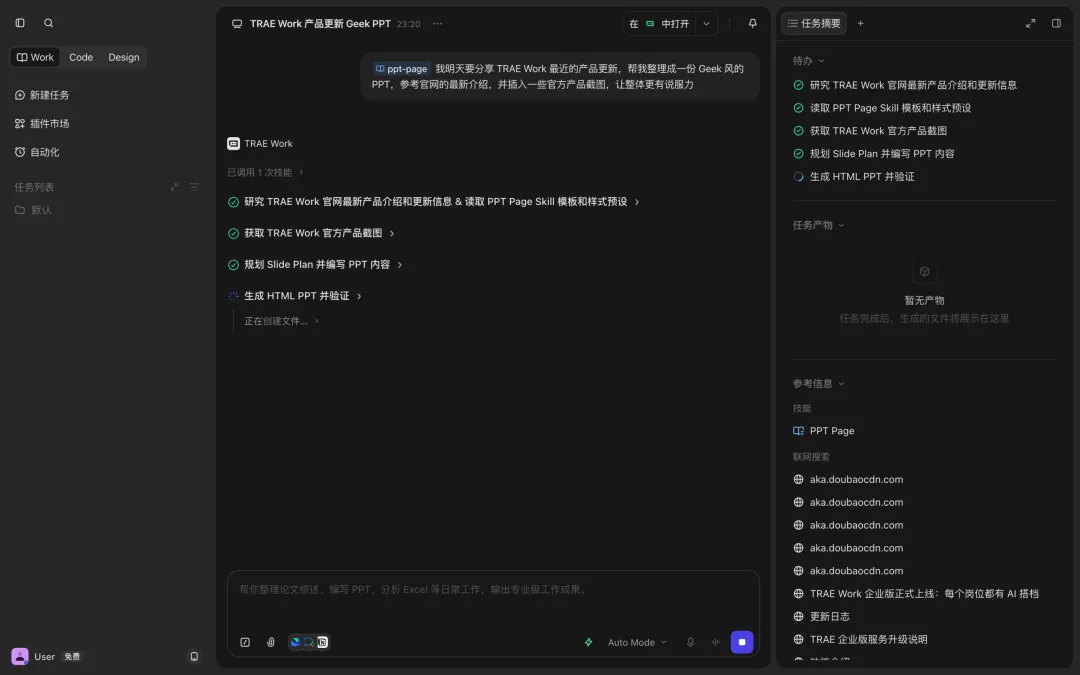Open TRAE Work 企业版正式上线 reference link
The width and height of the screenshot is (1080, 675).
pos(916,594)
